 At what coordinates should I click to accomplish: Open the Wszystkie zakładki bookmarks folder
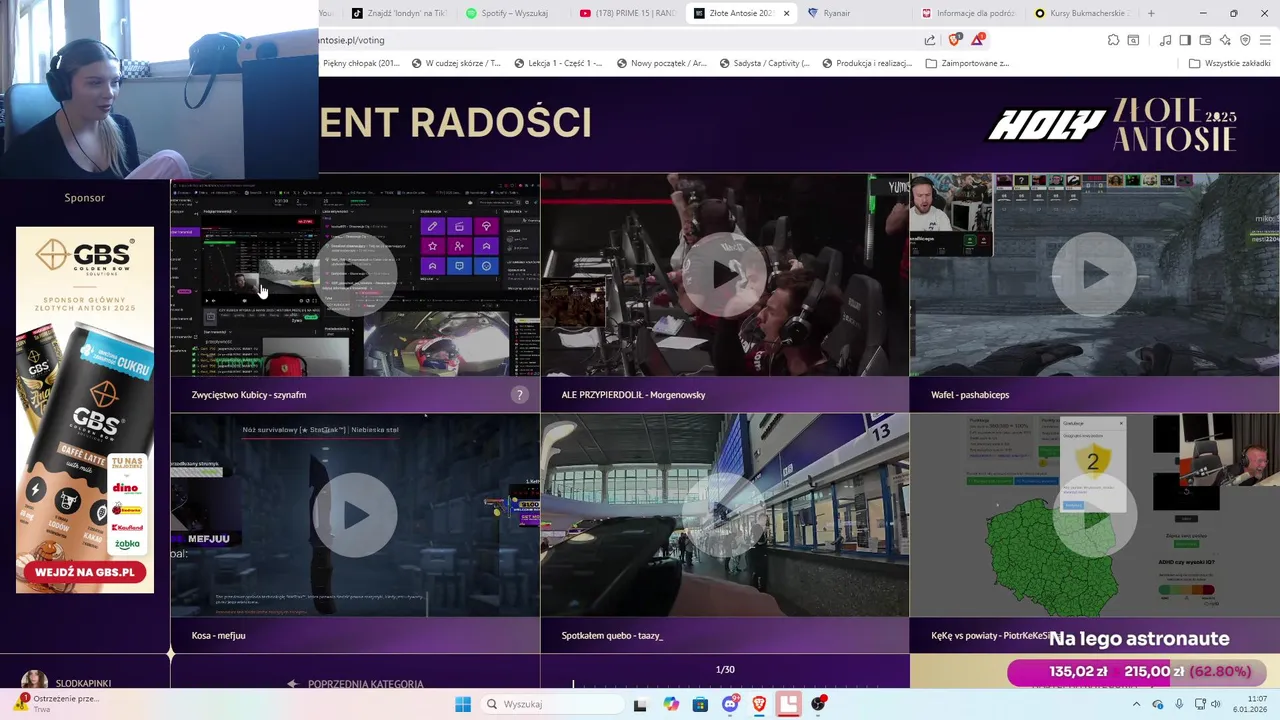[x=1230, y=63]
